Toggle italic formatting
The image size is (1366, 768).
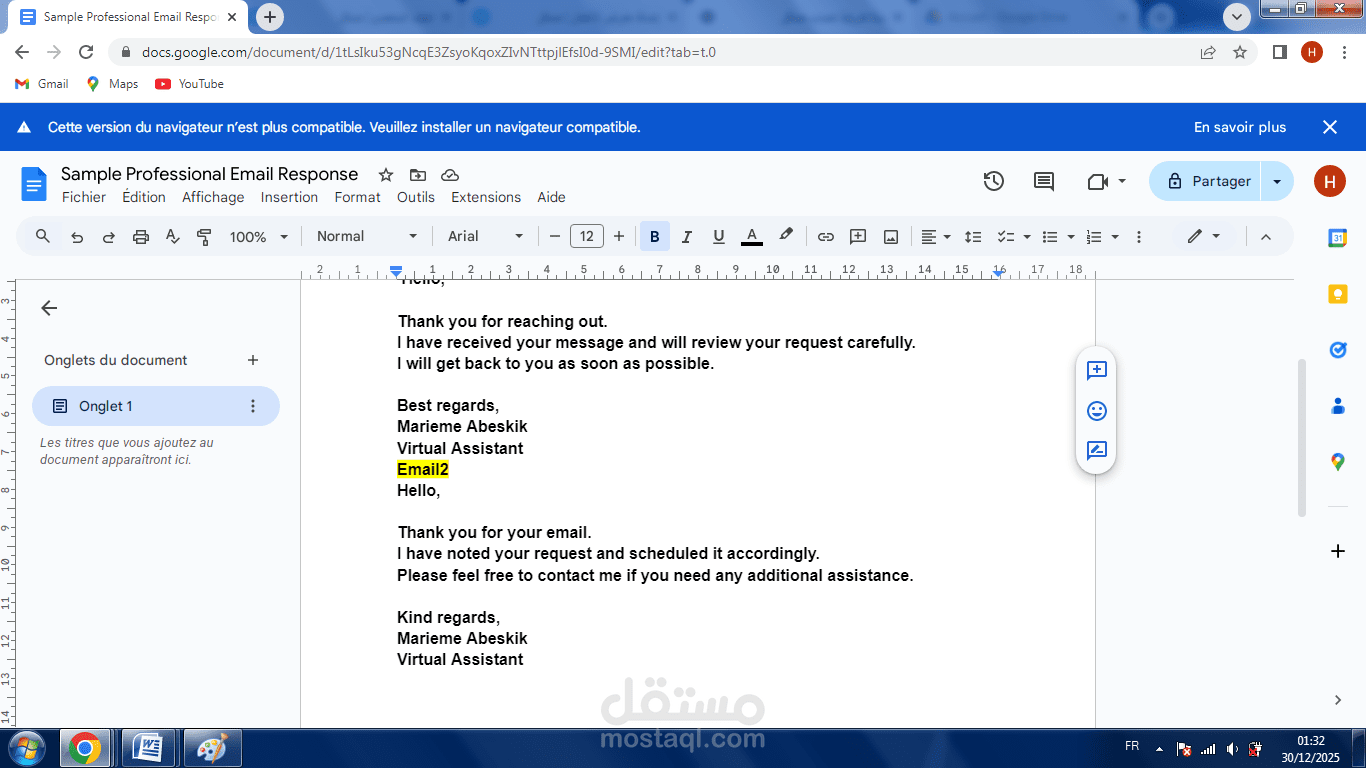(687, 237)
